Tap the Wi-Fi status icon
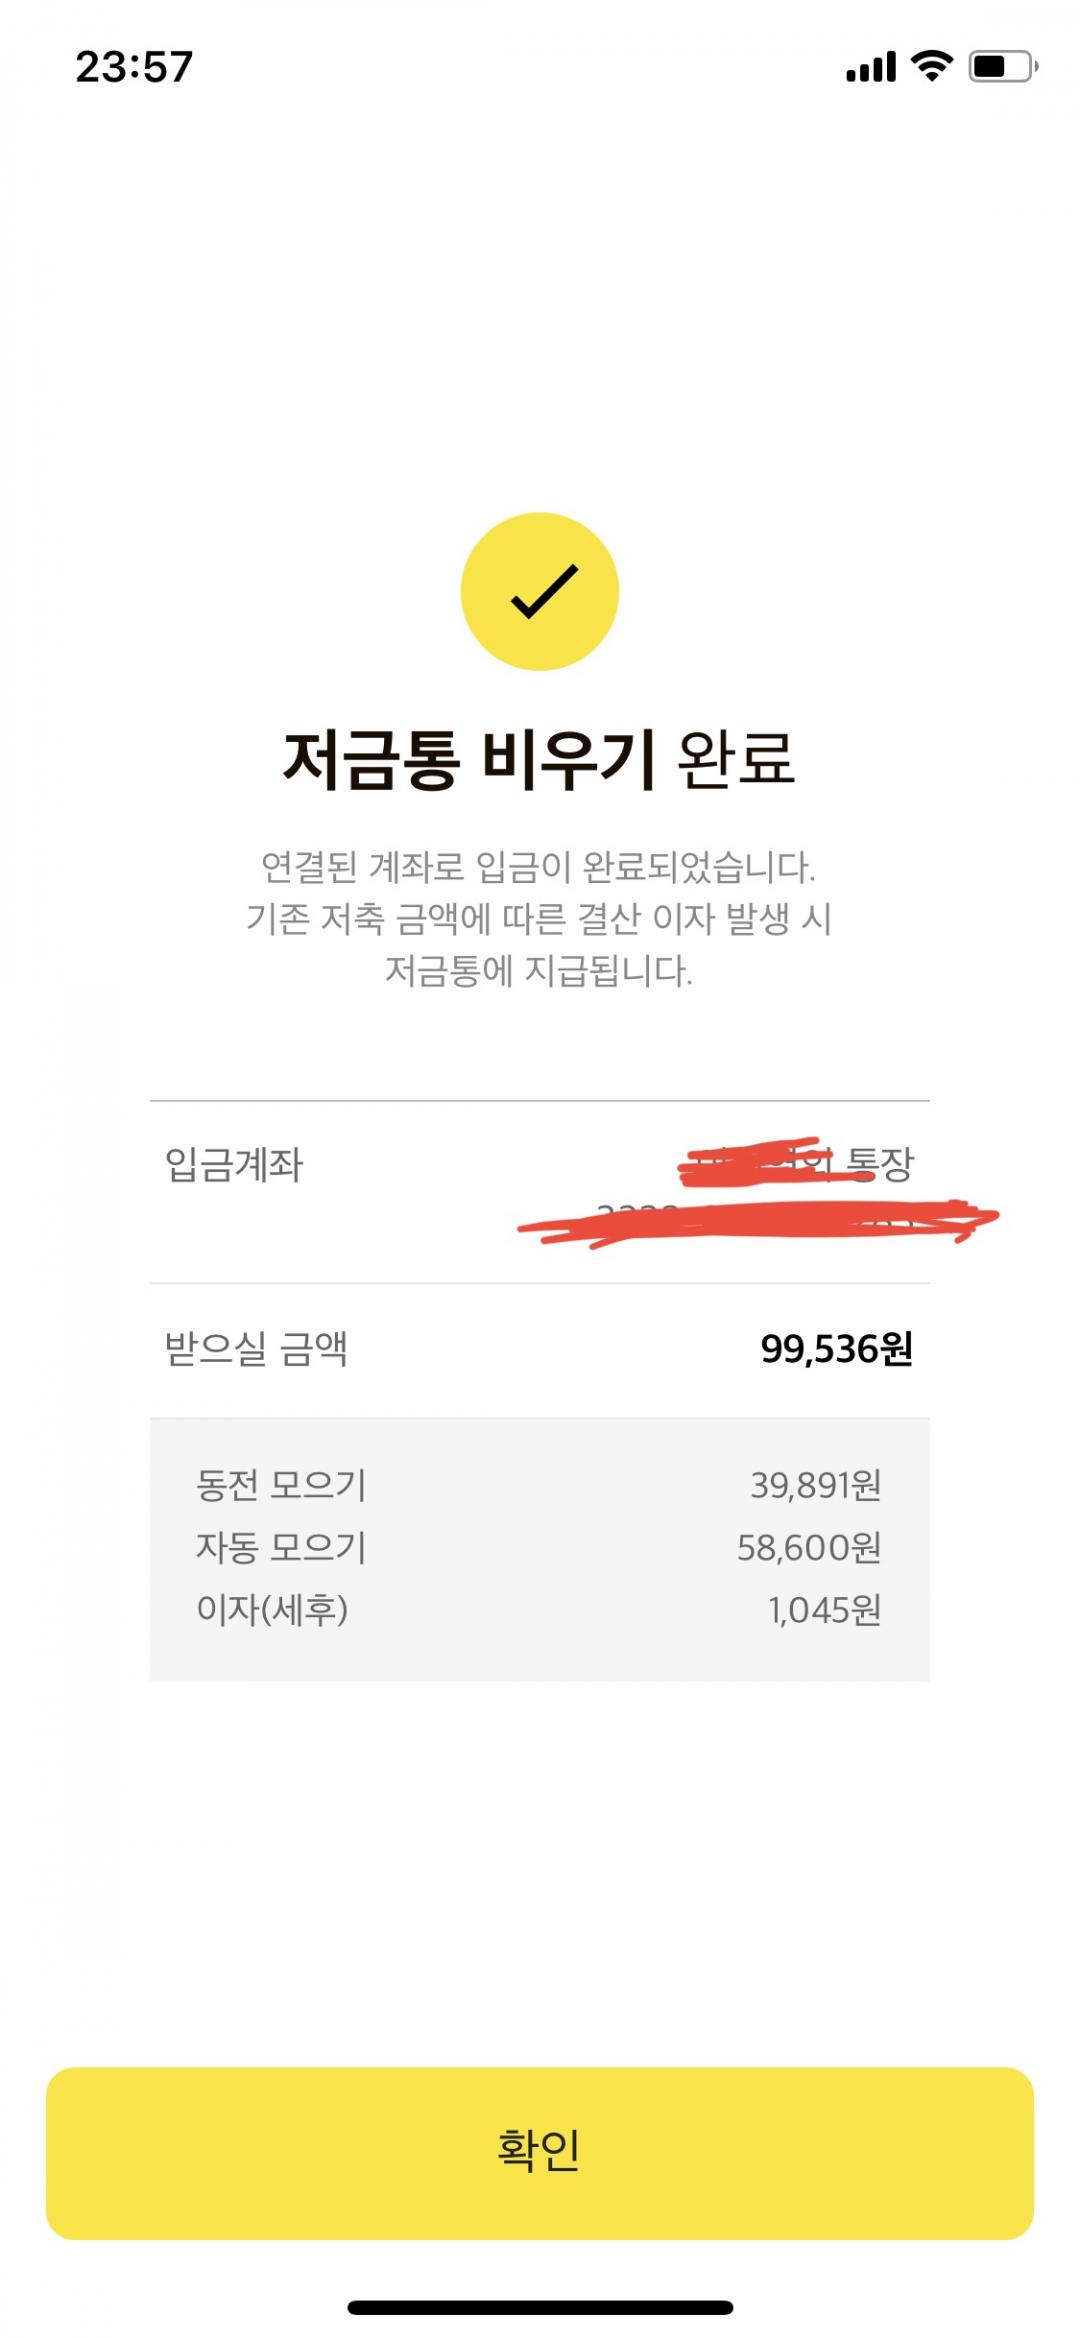 pyautogui.click(x=931, y=67)
